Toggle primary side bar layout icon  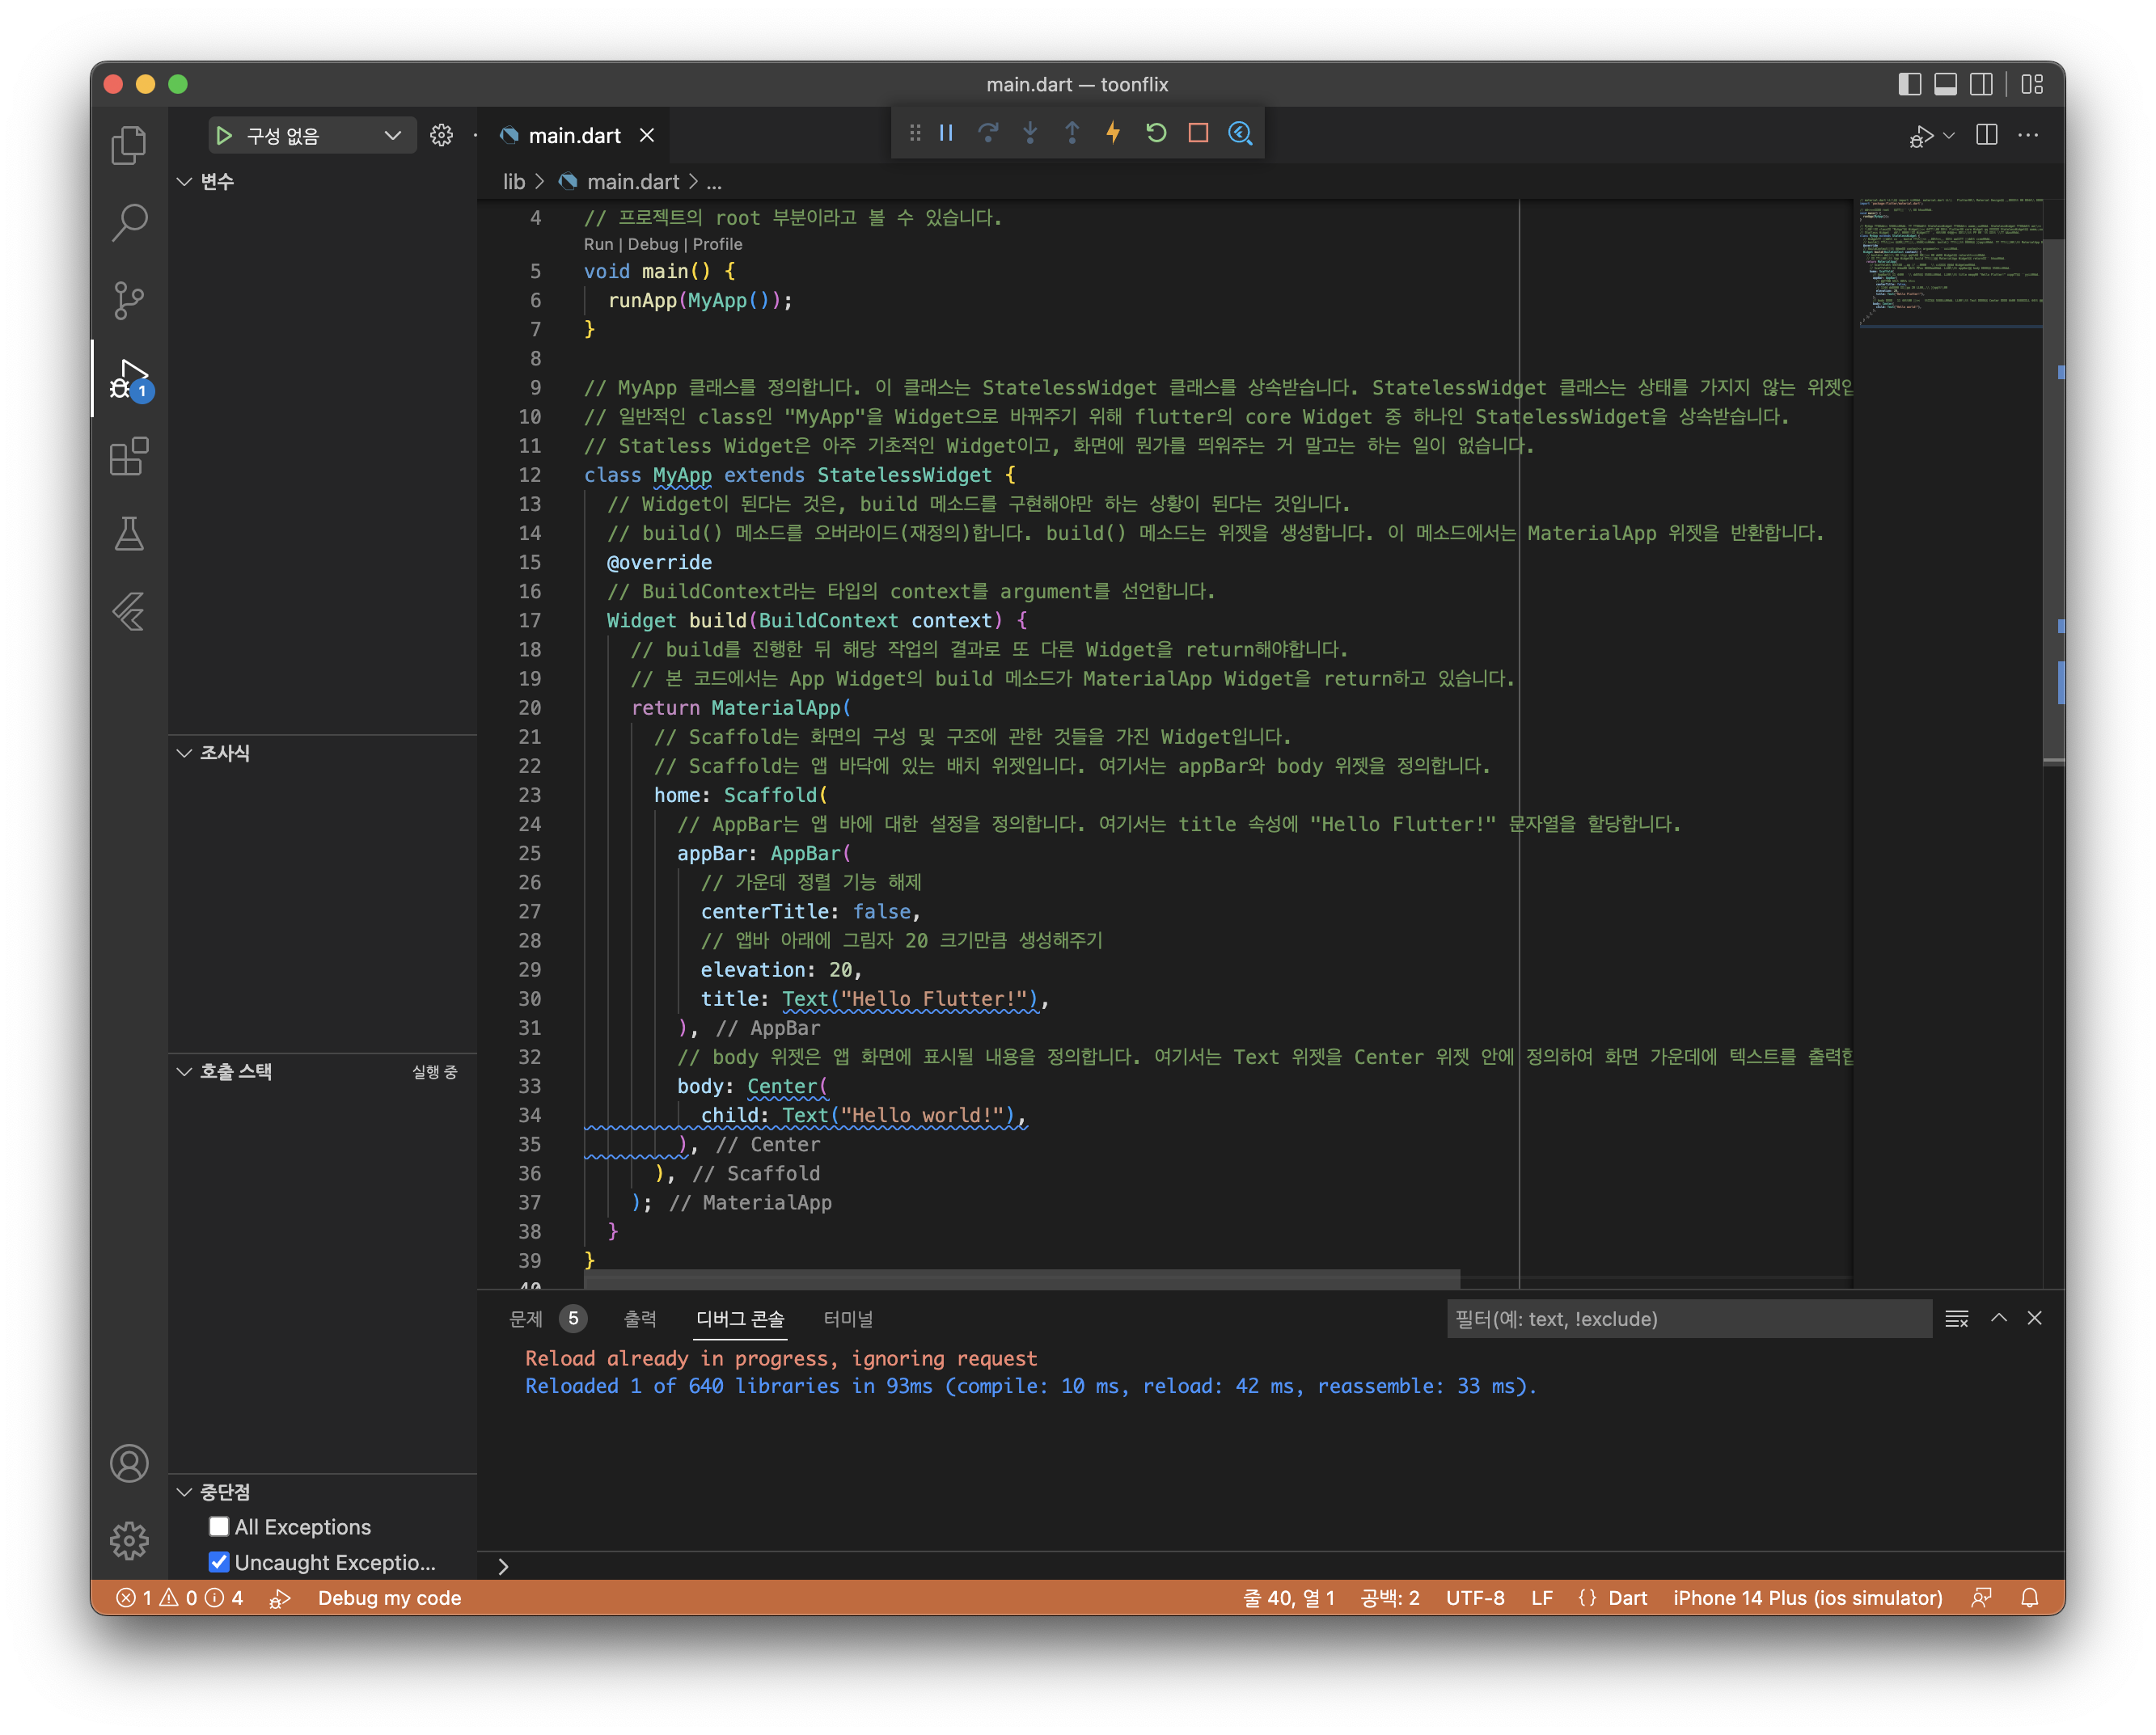click(1909, 84)
